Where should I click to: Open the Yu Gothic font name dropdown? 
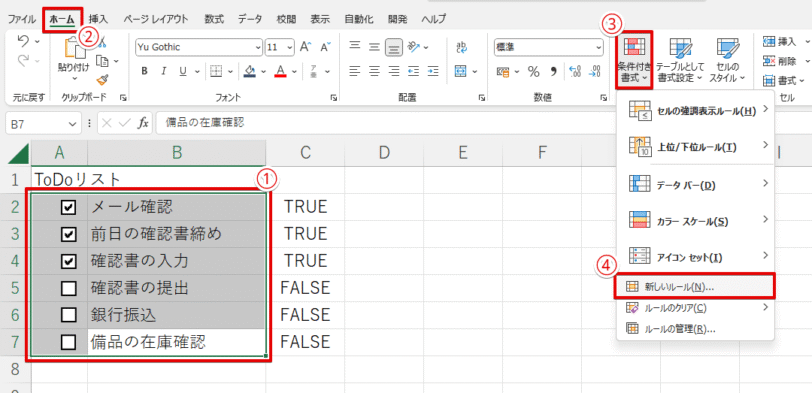[x=258, y=47]
